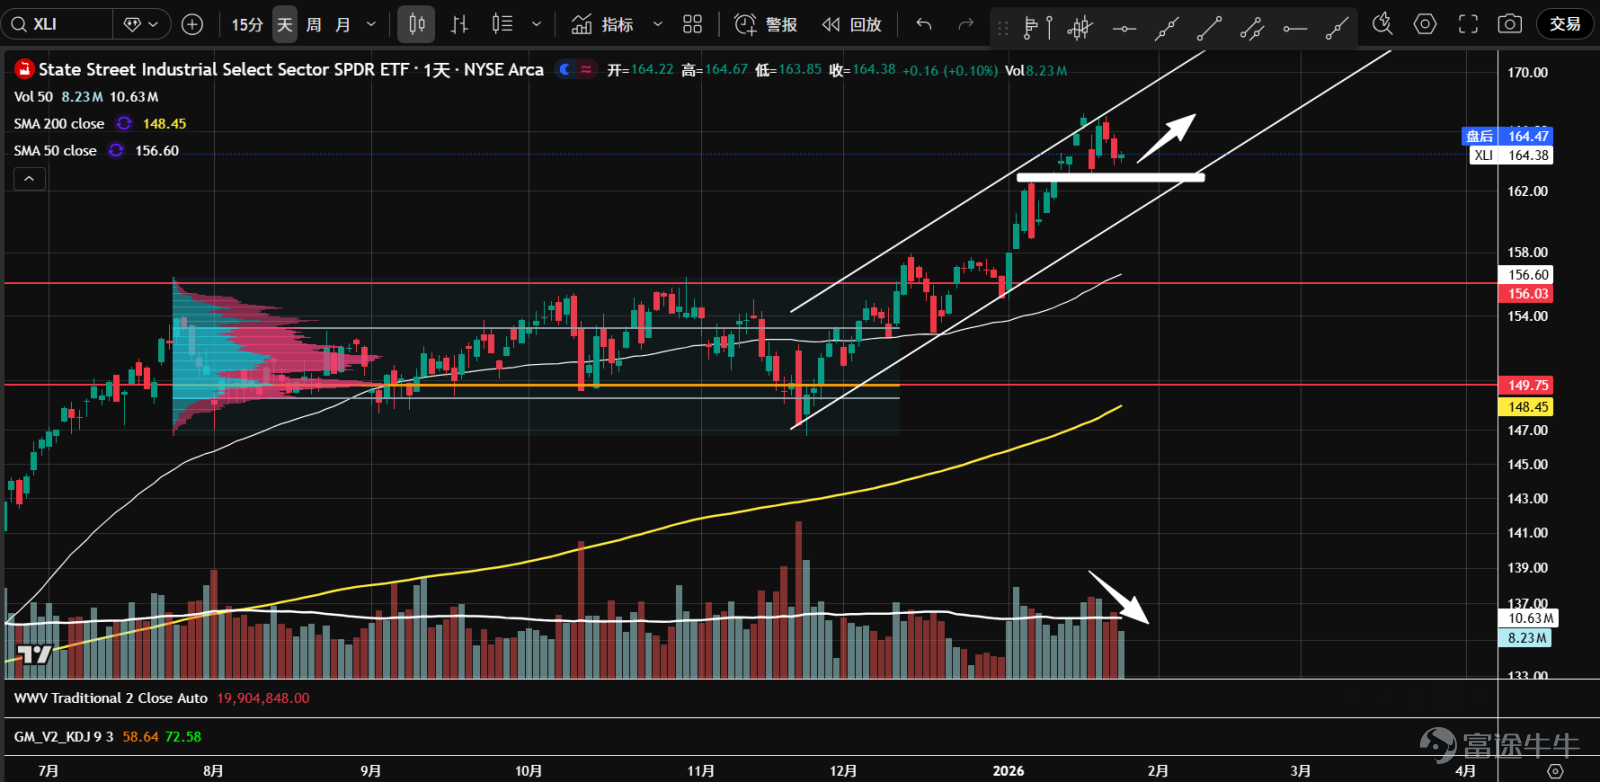Open the 交易 trading panel
The image size is (1600, 782).
point(1565,24)
